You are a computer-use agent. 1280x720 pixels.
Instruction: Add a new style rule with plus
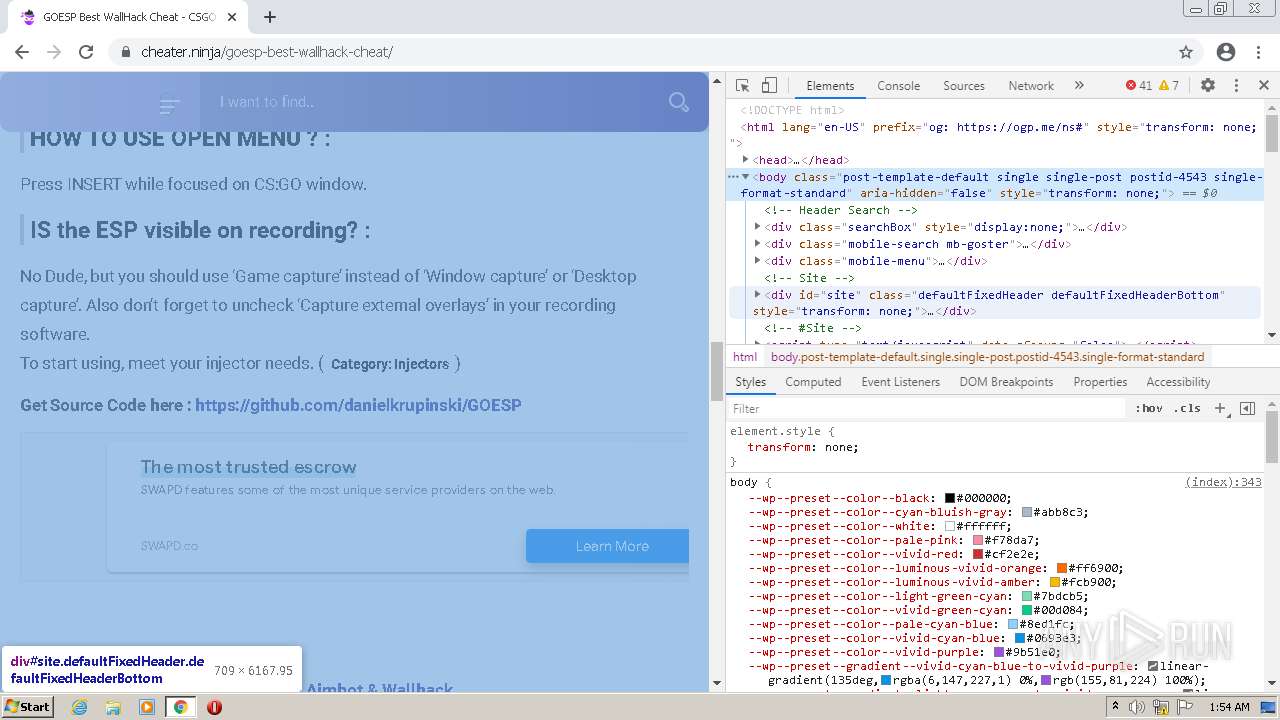(1220, 408)
